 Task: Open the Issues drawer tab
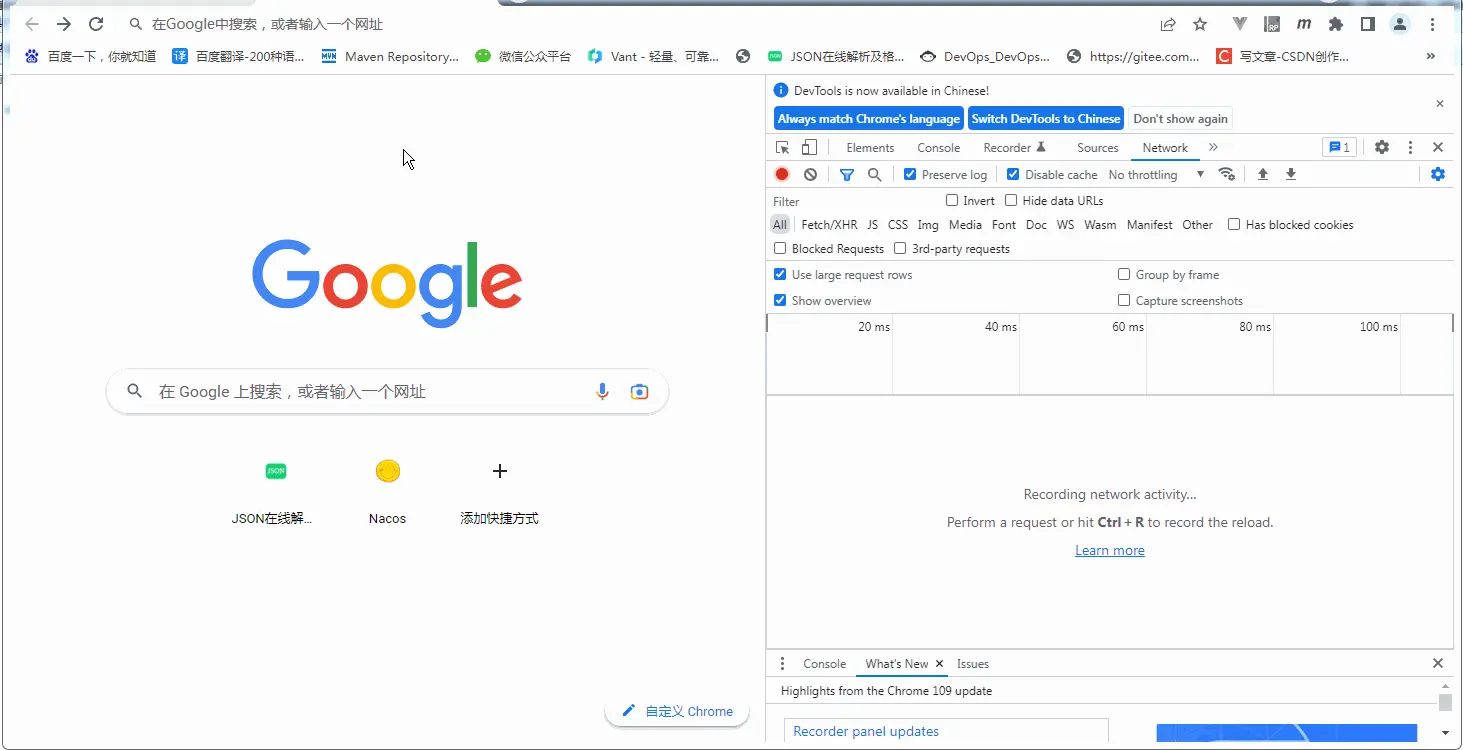(973, 663)
